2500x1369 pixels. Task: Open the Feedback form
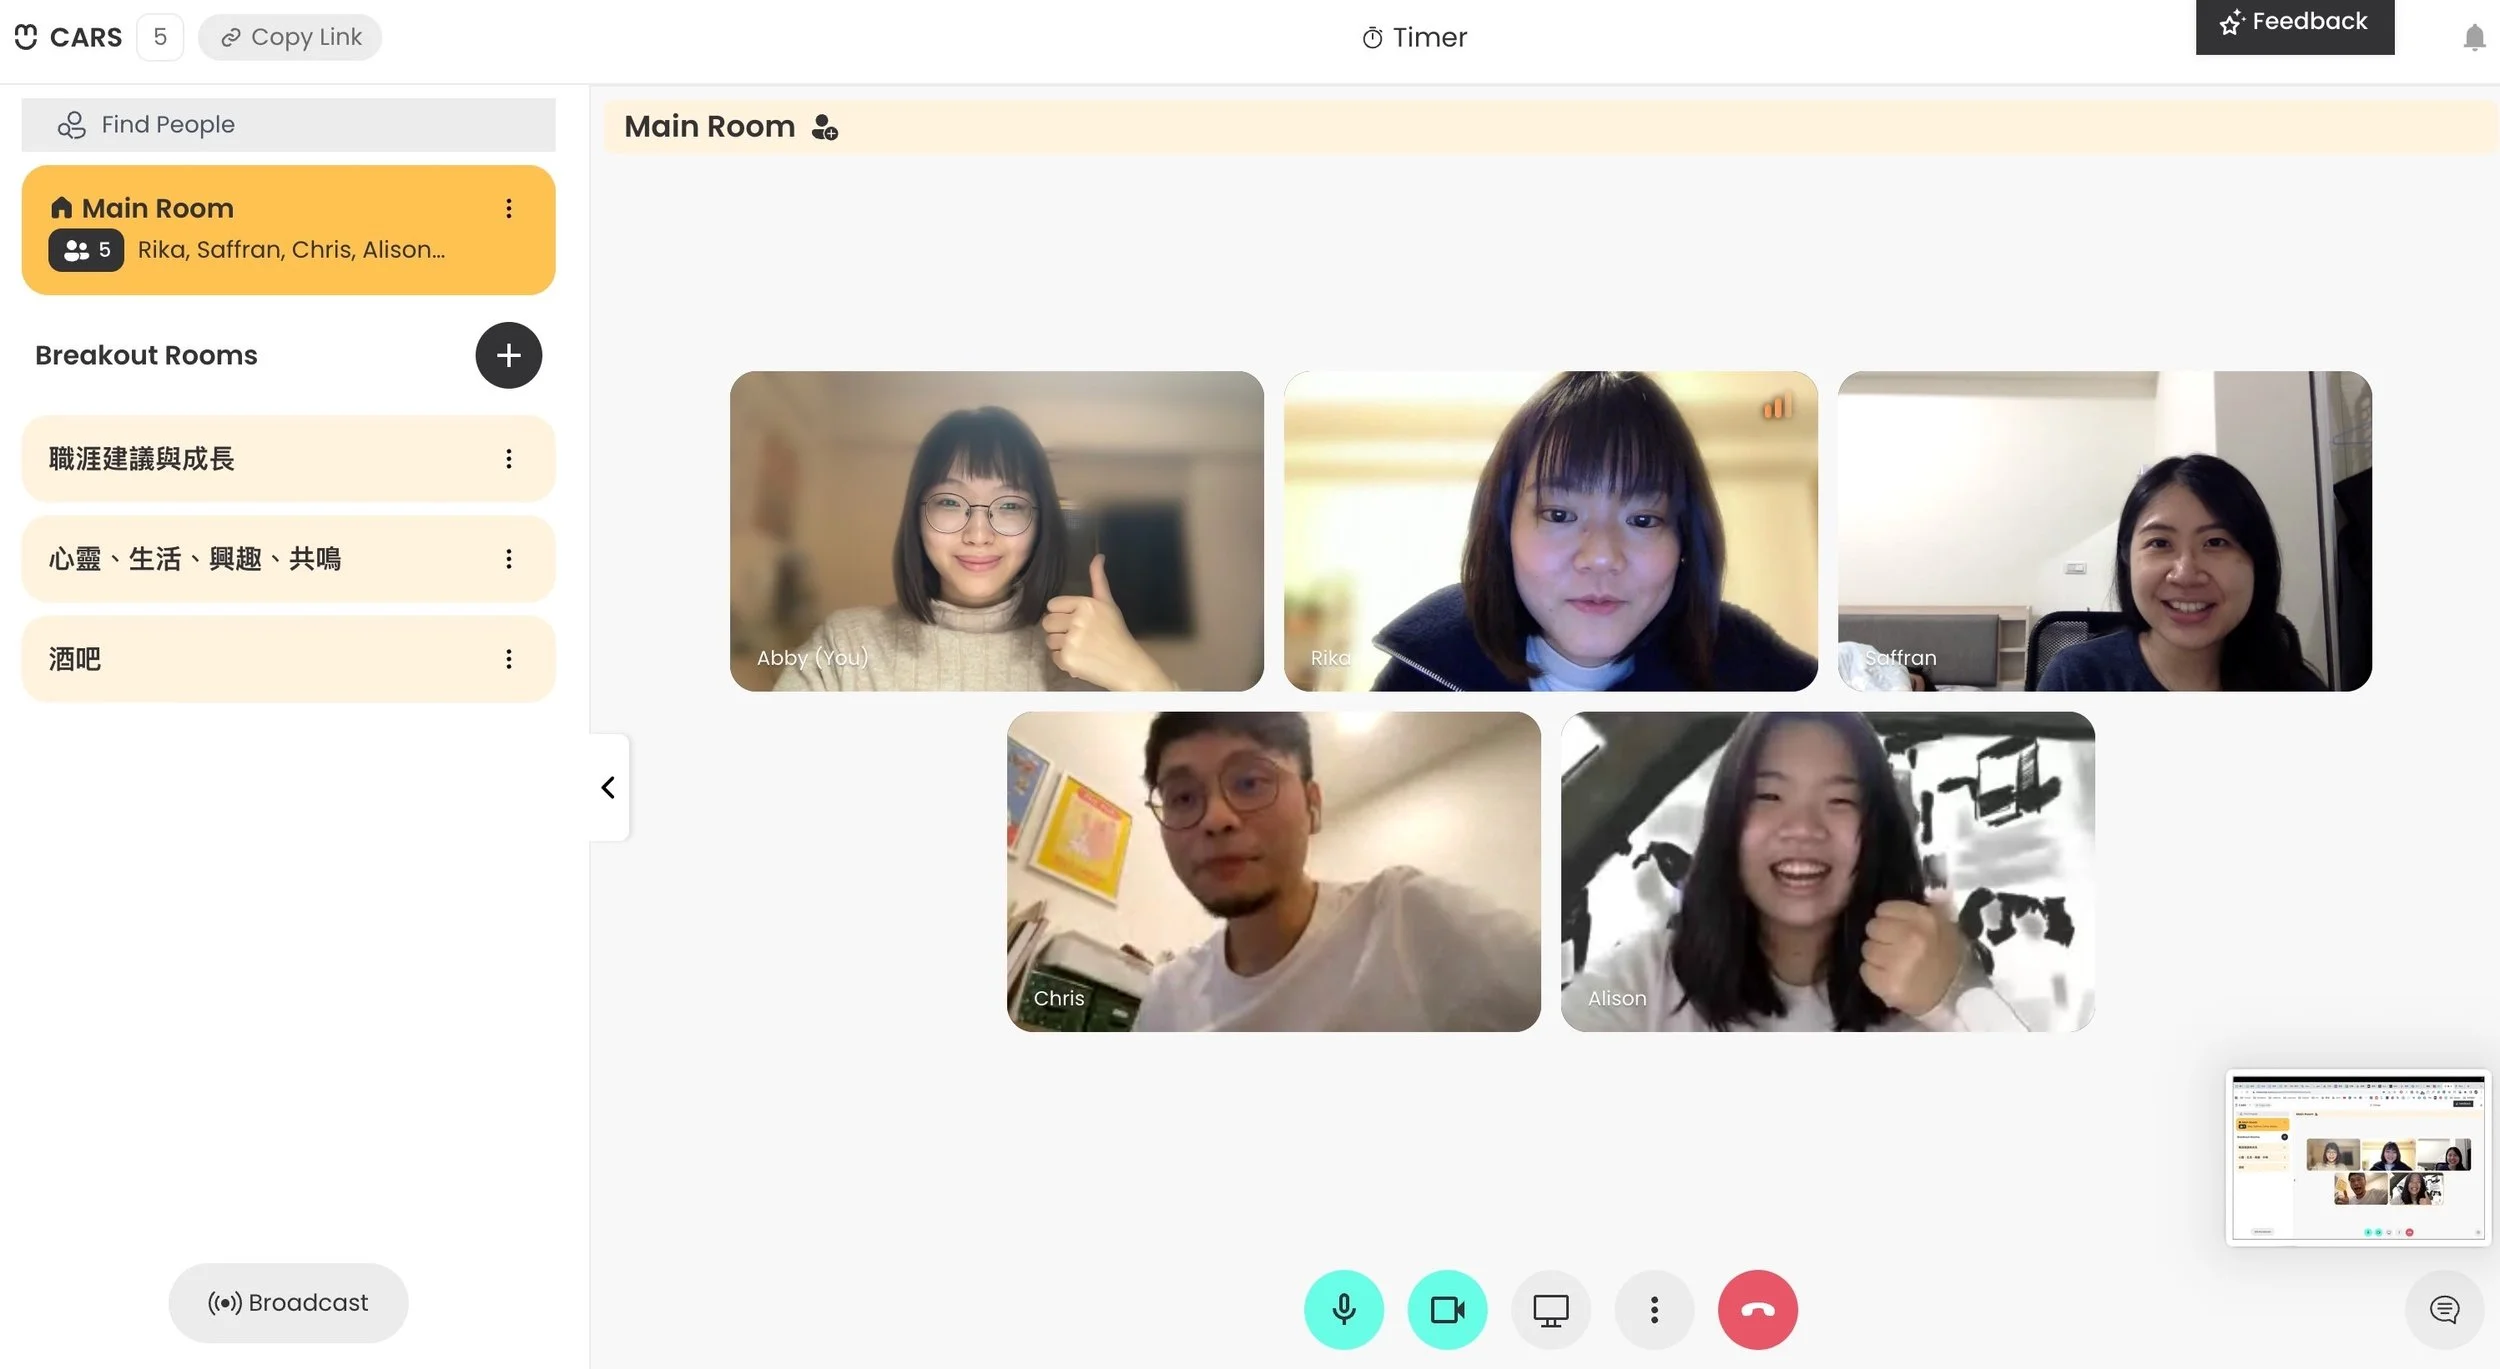pos(2294,23)
